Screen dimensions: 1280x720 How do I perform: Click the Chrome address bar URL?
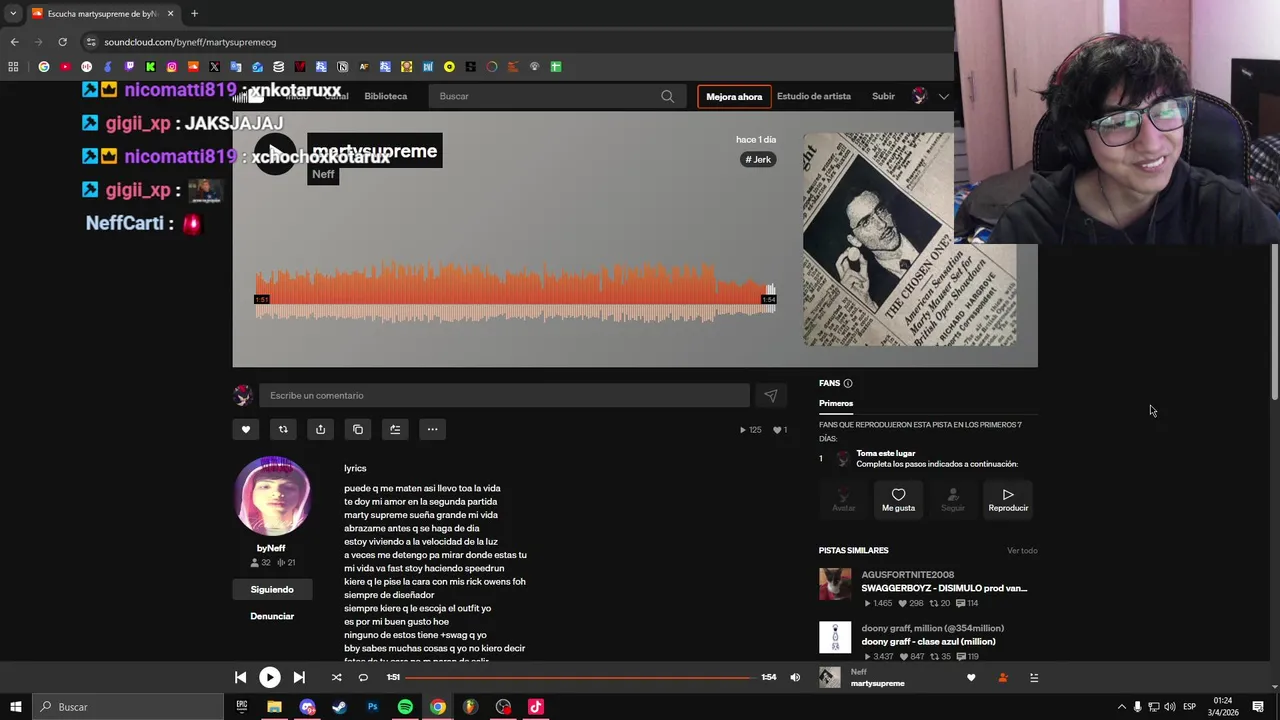[190, 42]
